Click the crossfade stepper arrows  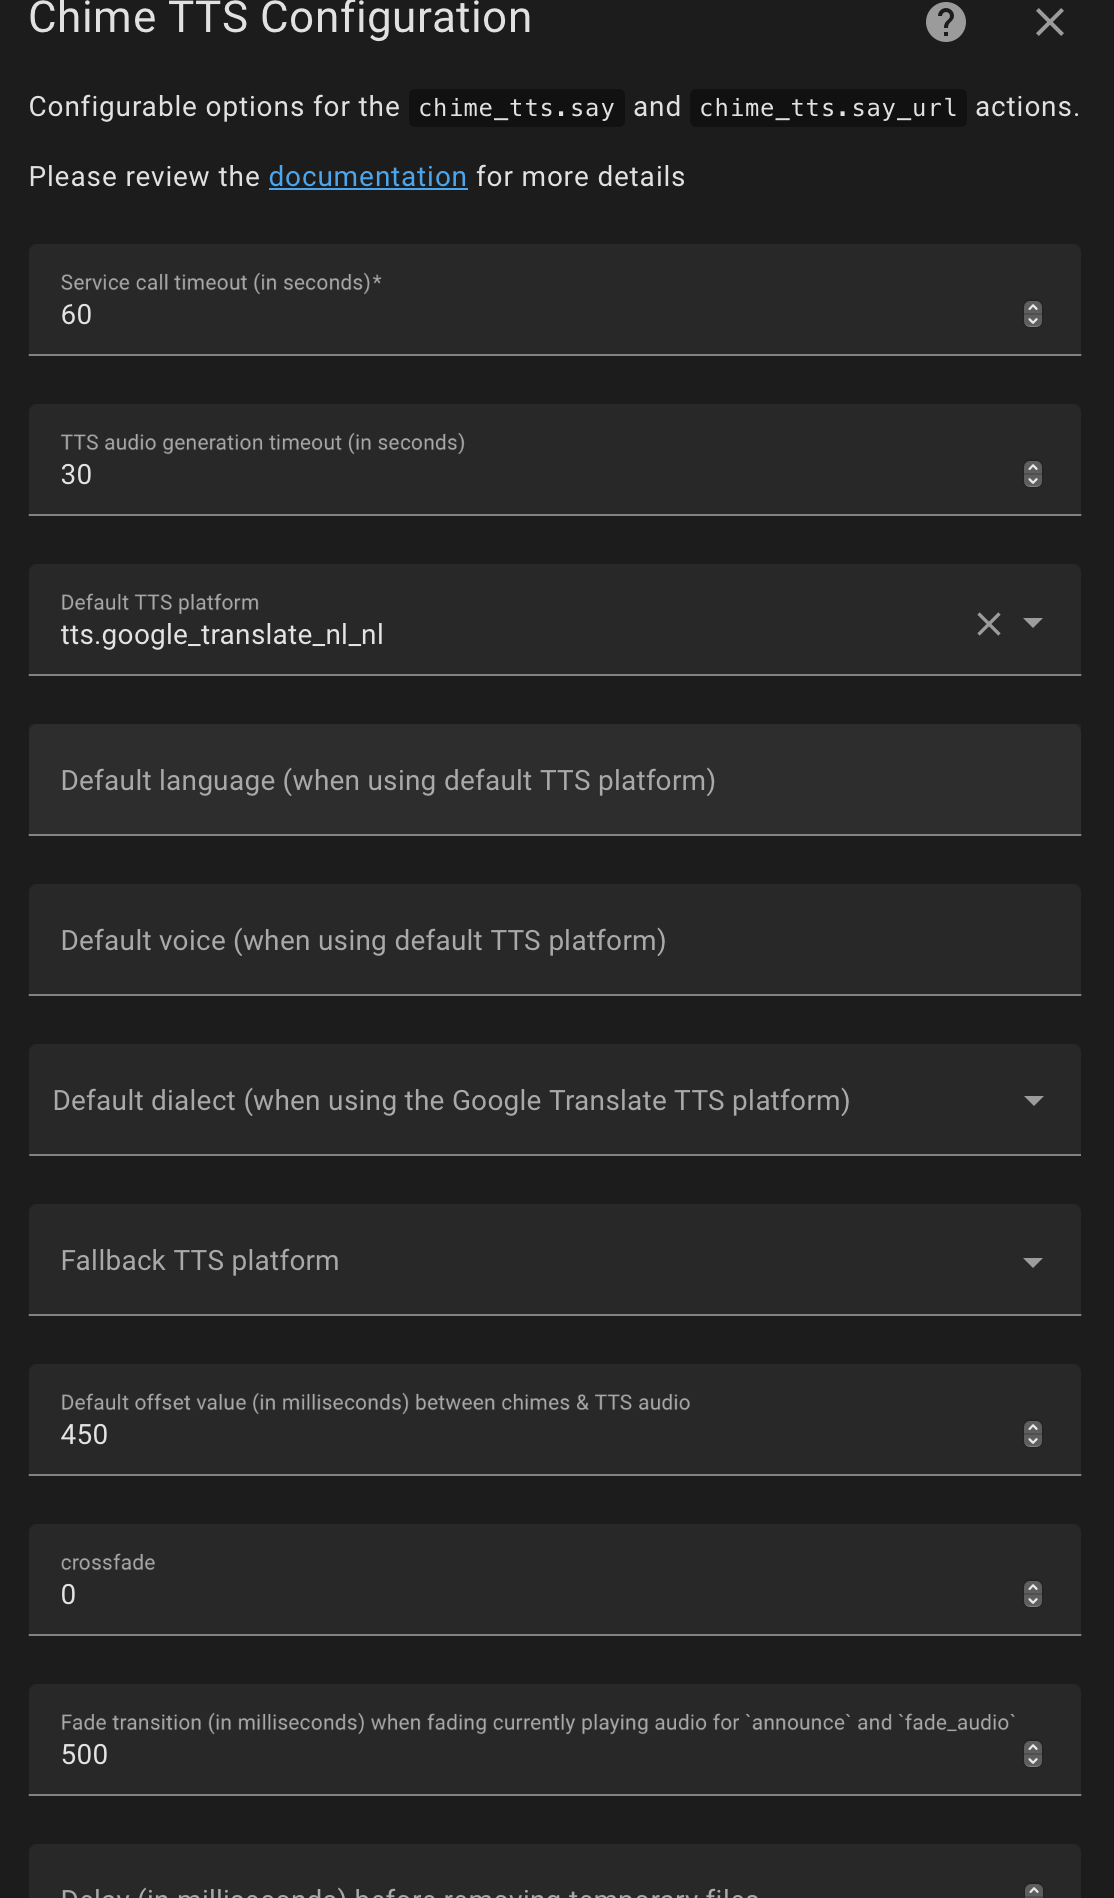click(1033, 1594)
